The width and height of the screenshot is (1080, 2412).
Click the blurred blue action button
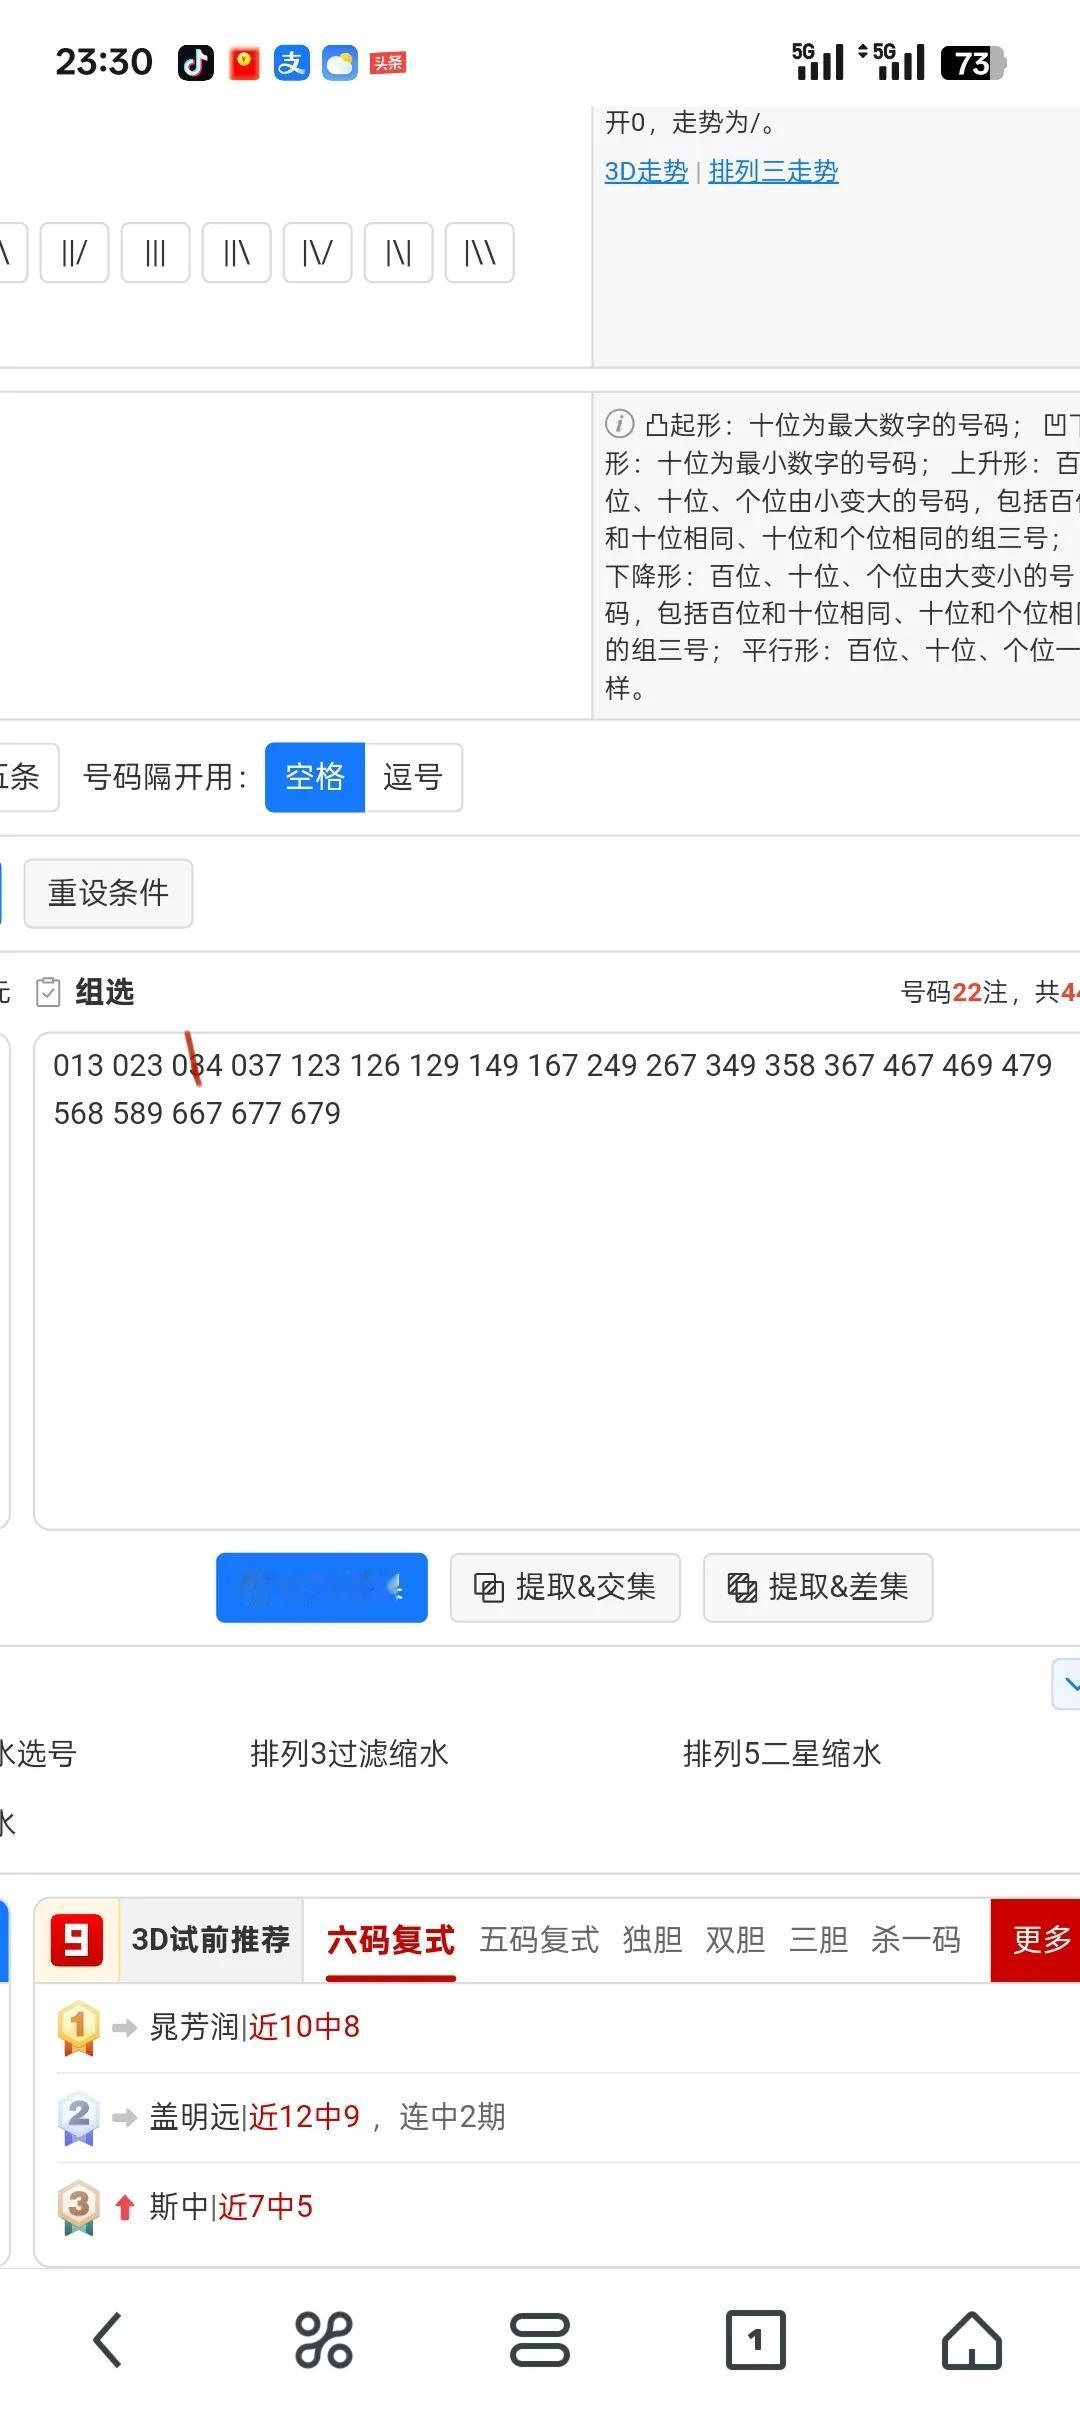point(322,1587)
